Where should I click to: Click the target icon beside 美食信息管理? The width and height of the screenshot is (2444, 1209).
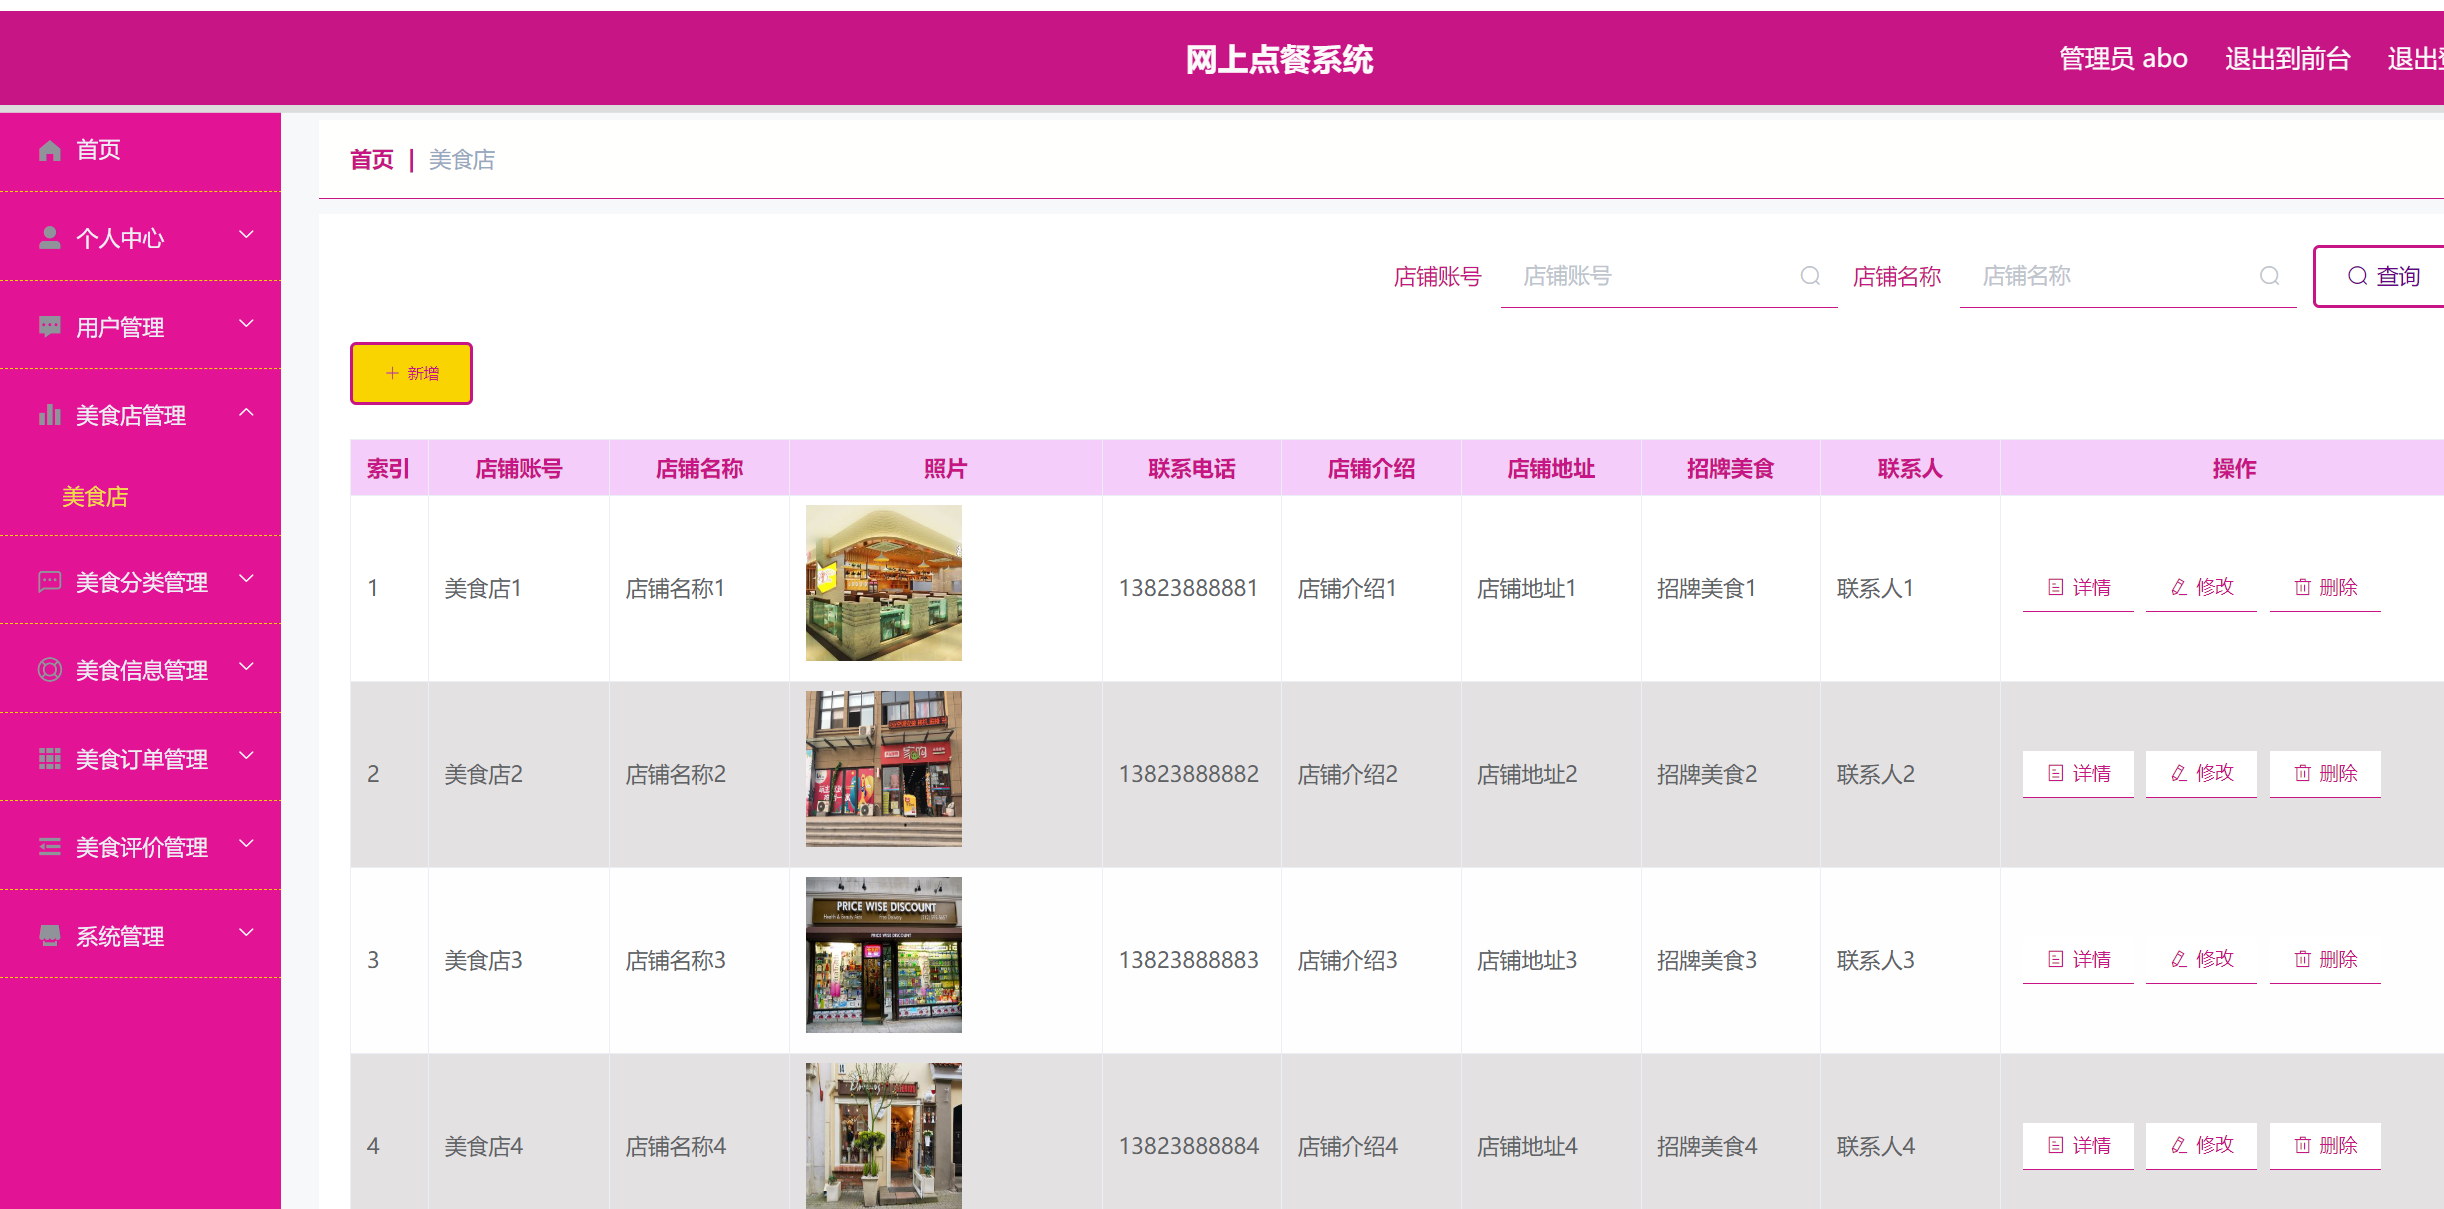pos(50,670)
